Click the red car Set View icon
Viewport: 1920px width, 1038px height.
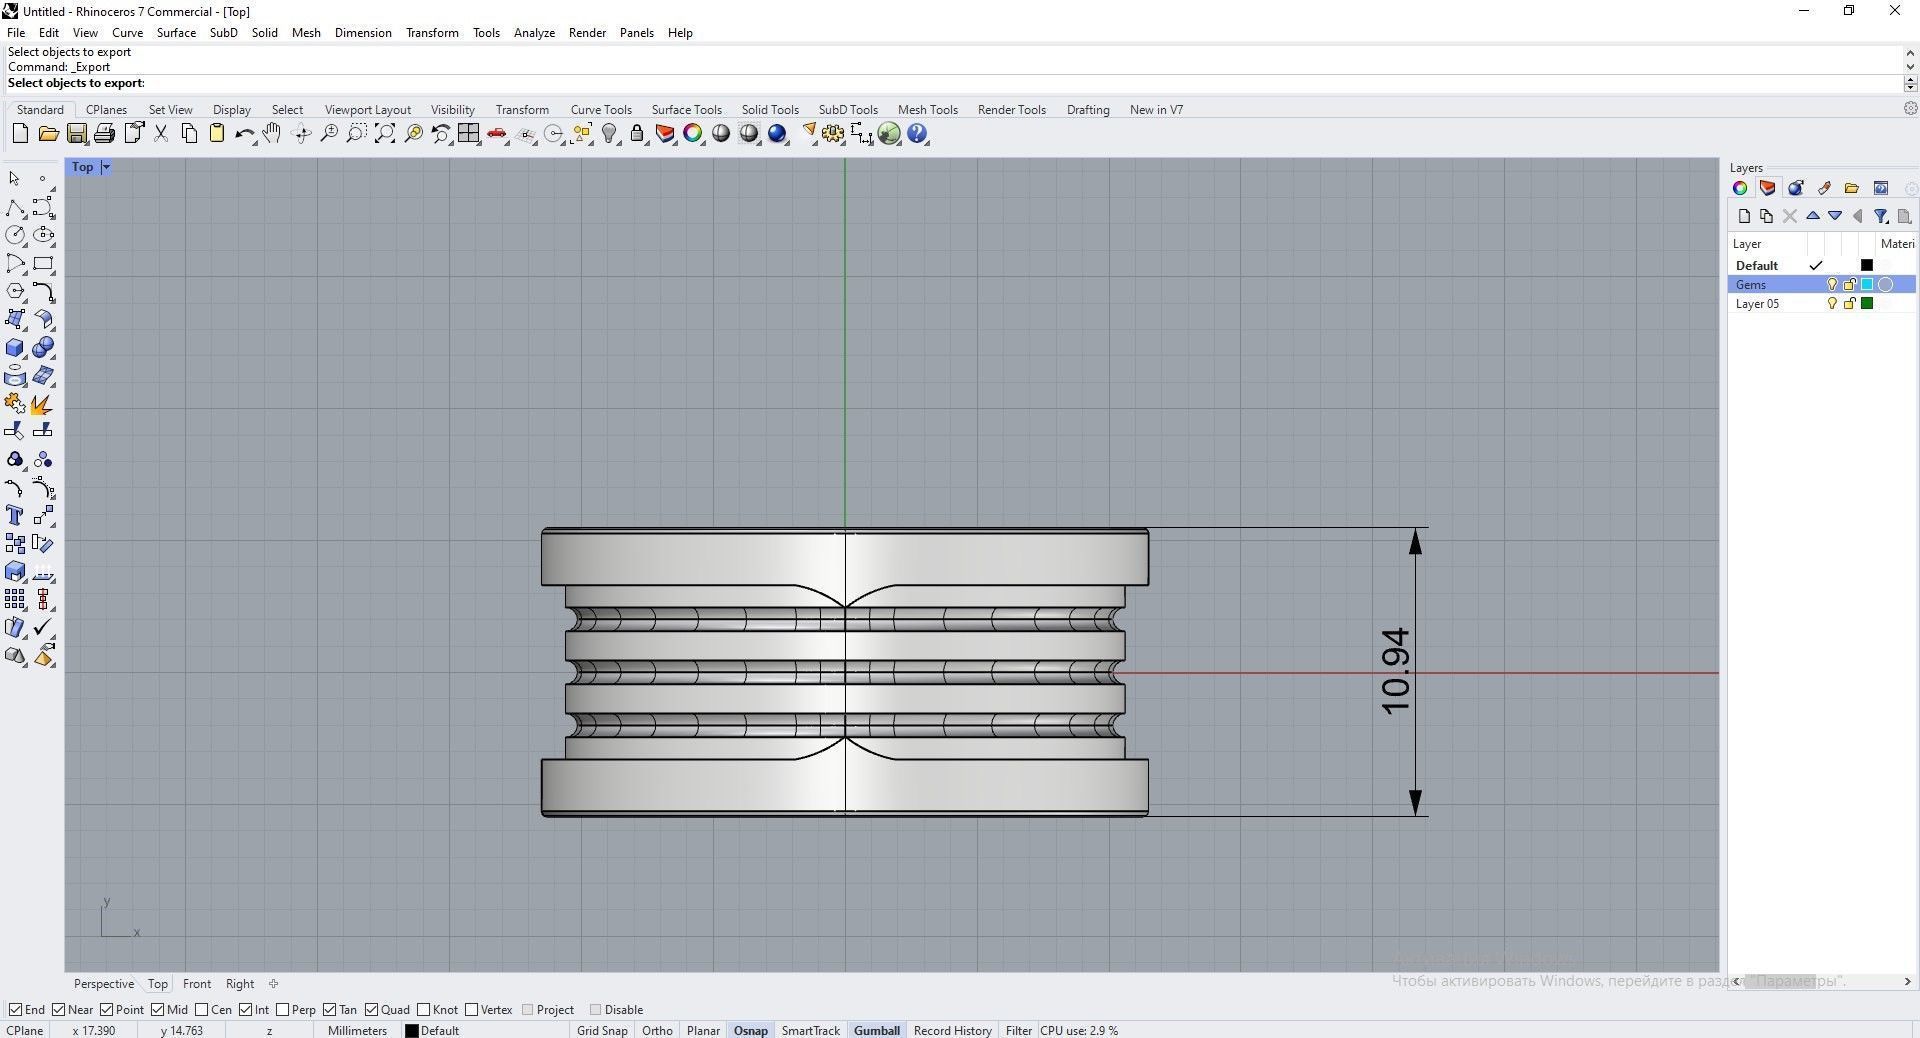pos(497,134)
